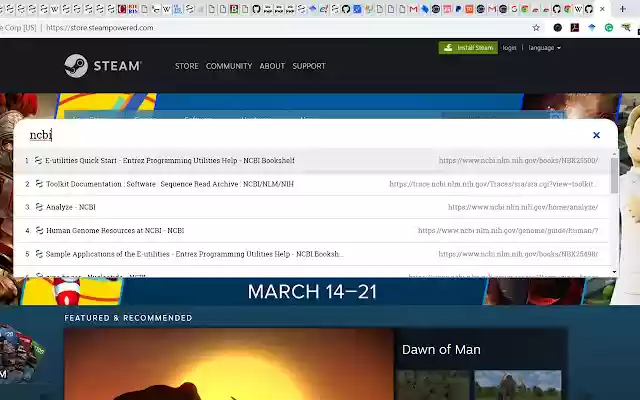Click the "Dawn of Man" title
640x400 pixels.
click(x=441, y=349)
